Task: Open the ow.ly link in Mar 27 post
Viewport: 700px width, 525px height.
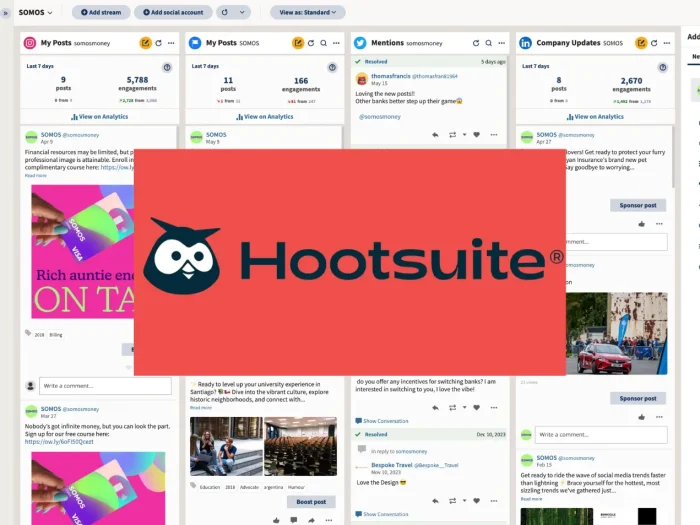Action: [x=59, y=442]
